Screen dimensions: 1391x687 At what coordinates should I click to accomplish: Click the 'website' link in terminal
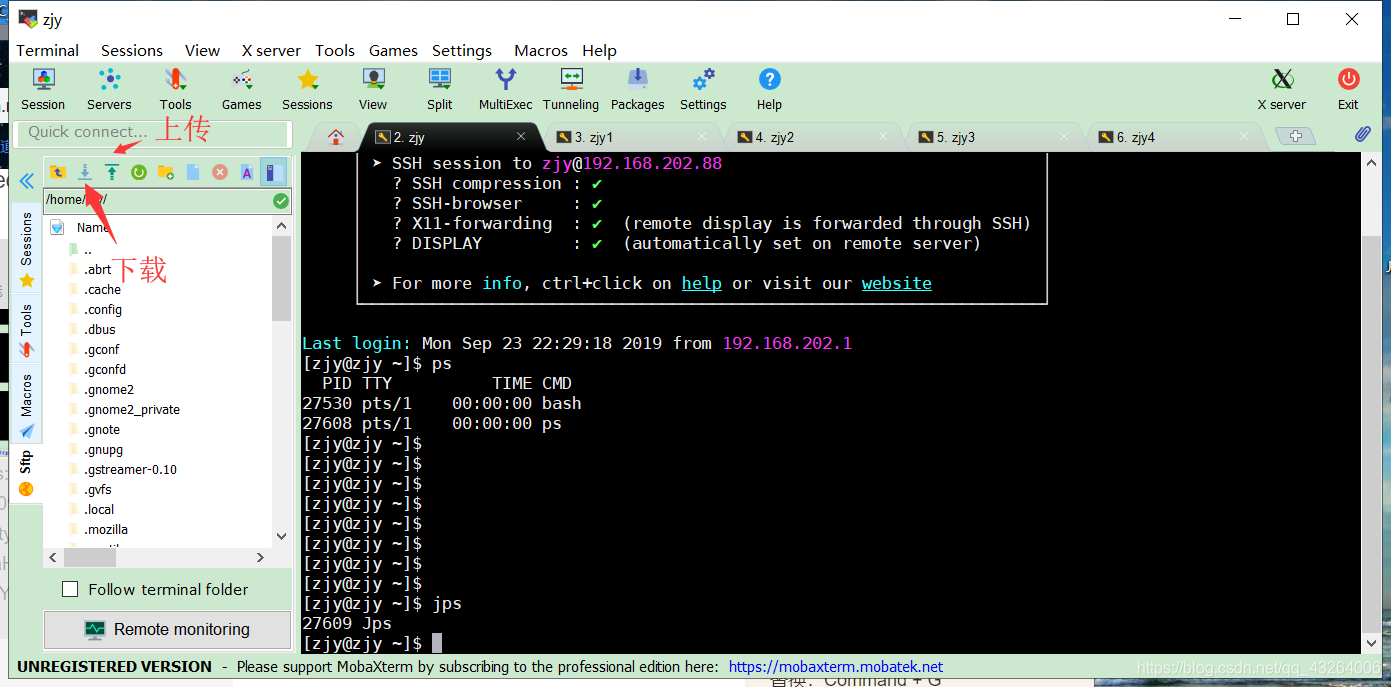point(896,283)
